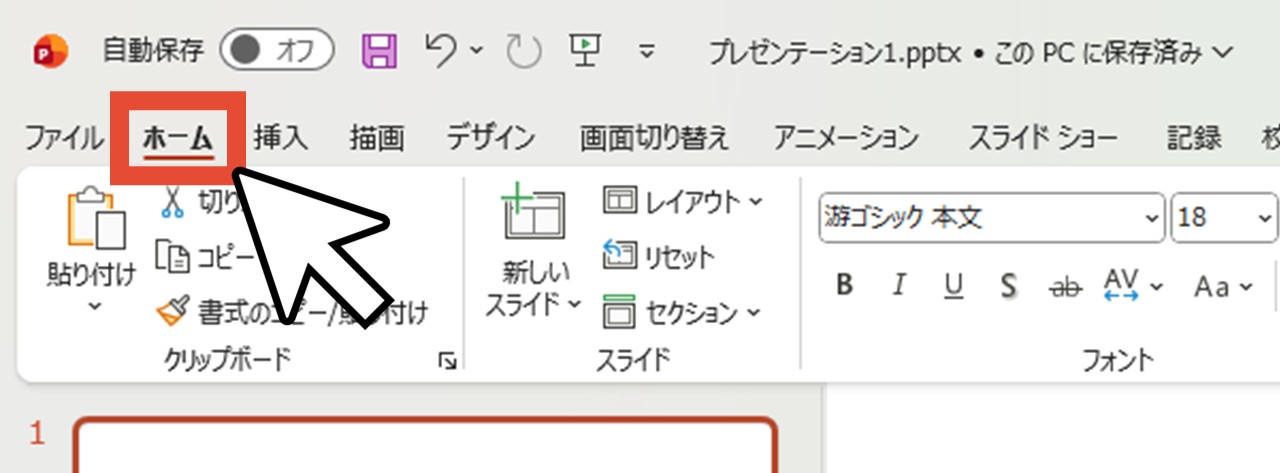This screenshot has width=1280, height=473.
Task: Click the AV character spacing icon
Action: 1120,286
